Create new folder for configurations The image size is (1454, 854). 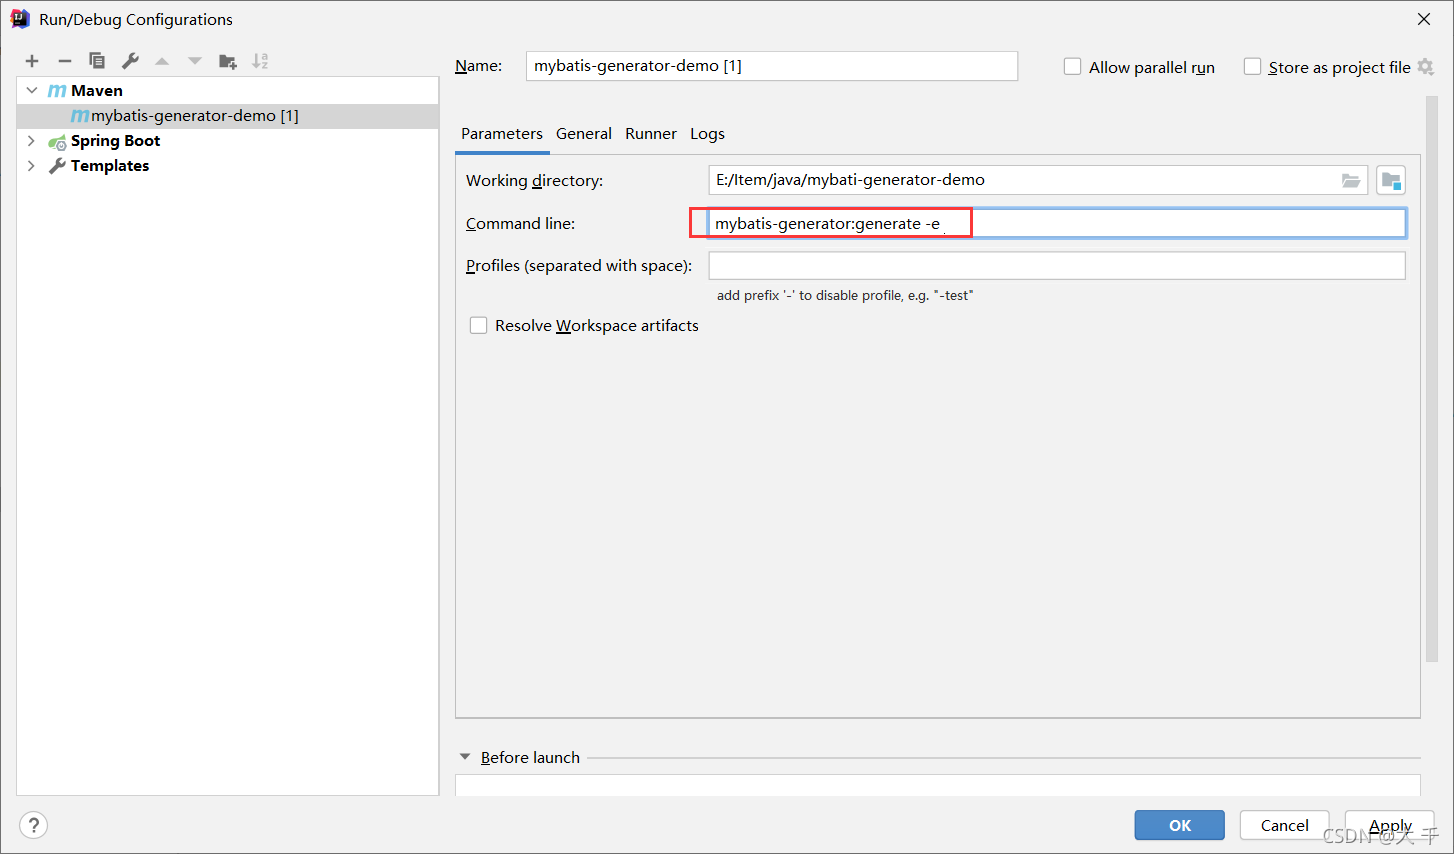[228, 61]
